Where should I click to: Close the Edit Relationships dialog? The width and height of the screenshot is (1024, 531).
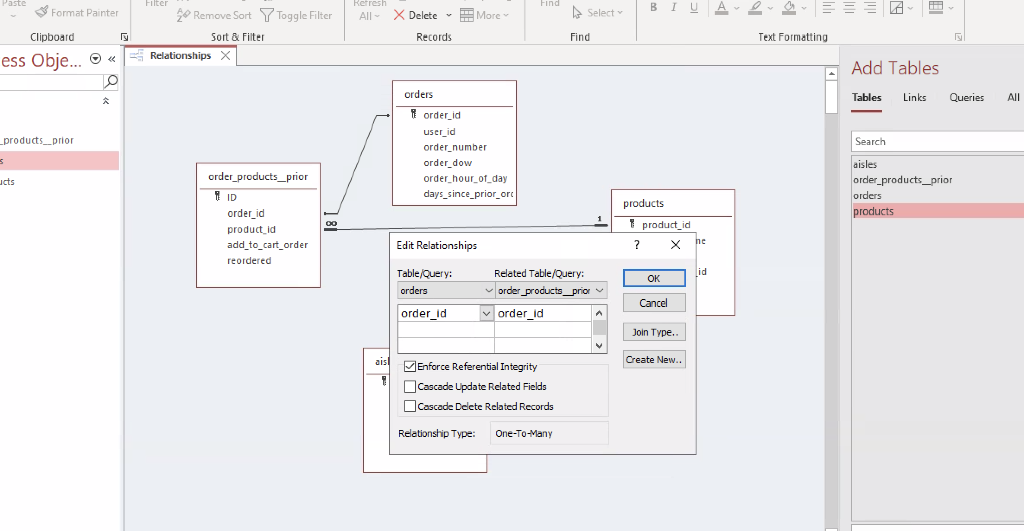coord(675,245)
